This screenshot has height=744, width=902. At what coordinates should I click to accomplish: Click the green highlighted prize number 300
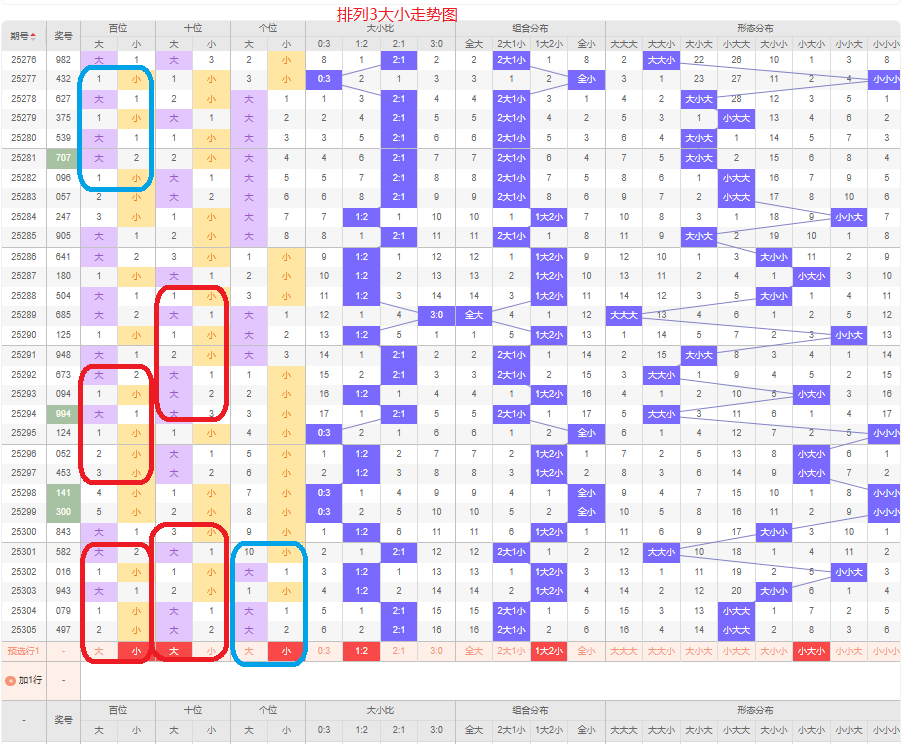(63, 512)
